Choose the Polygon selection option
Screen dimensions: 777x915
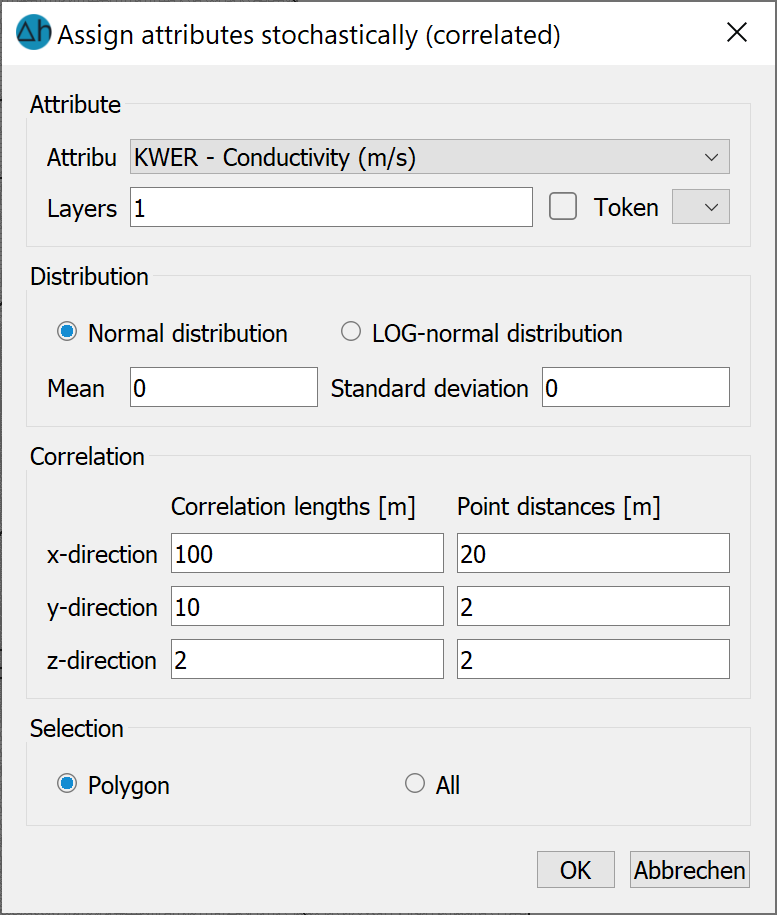click(x=67, y=783)
